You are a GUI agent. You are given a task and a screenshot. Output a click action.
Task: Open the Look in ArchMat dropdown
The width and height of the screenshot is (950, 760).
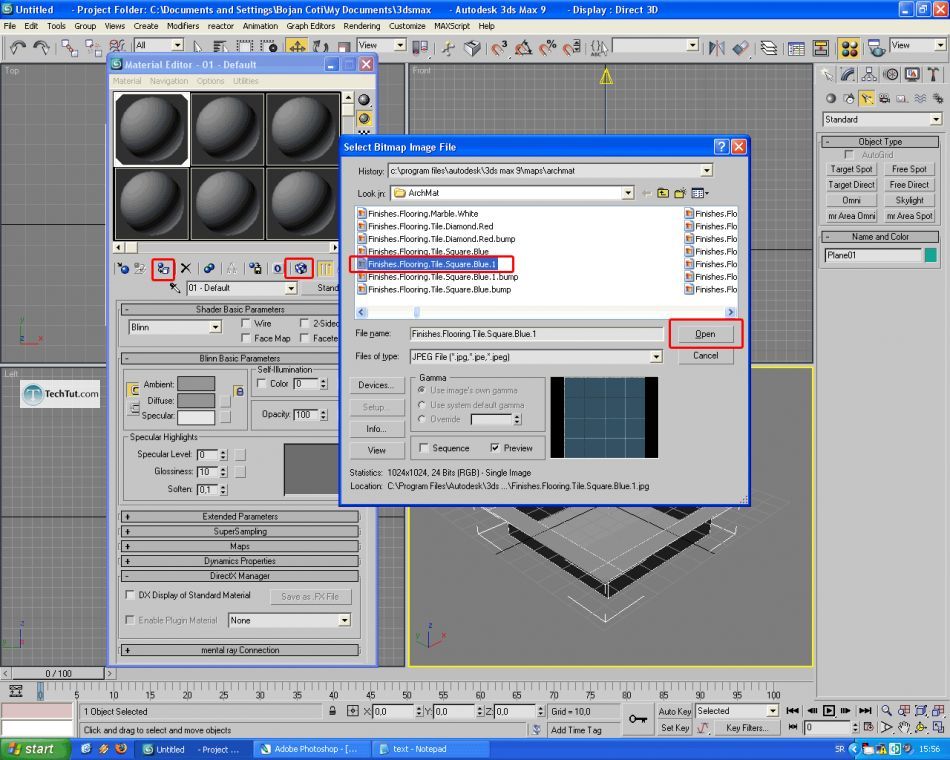(628, 193)
